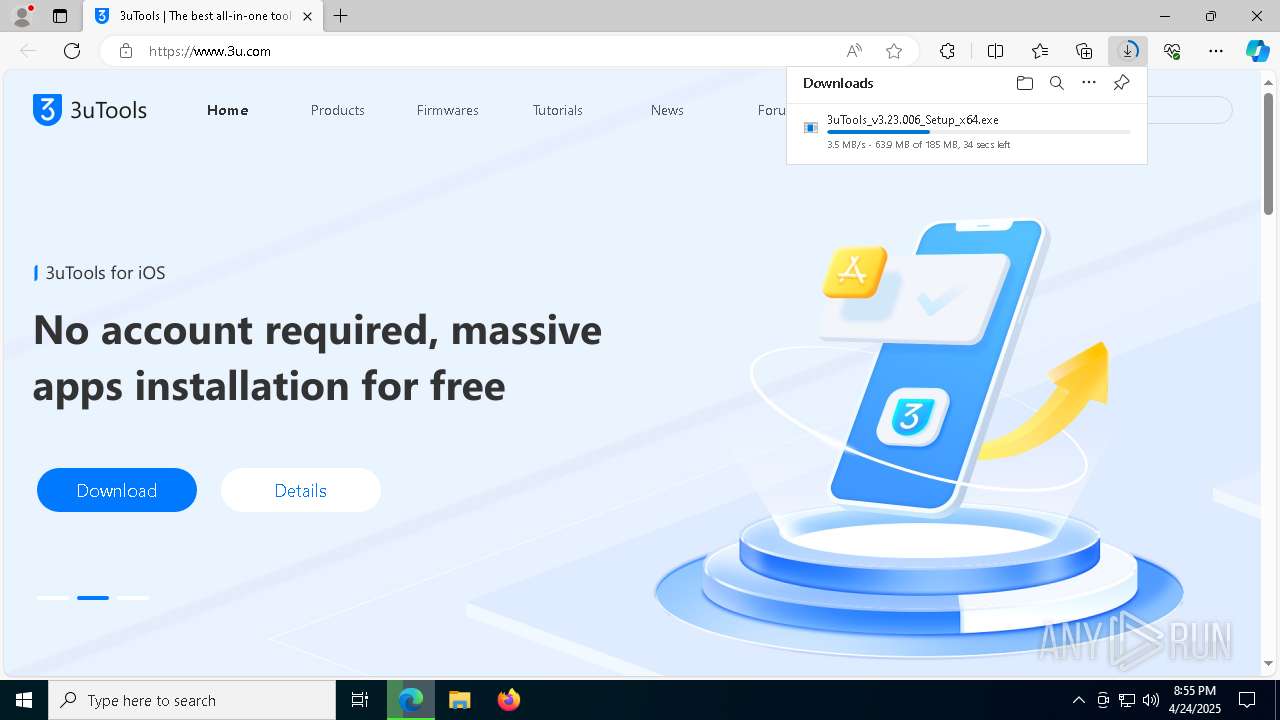Click the 3uTools logo icon
This screenshot has width=1280, height=720.
pyautogui.click(x=47, y=110)
